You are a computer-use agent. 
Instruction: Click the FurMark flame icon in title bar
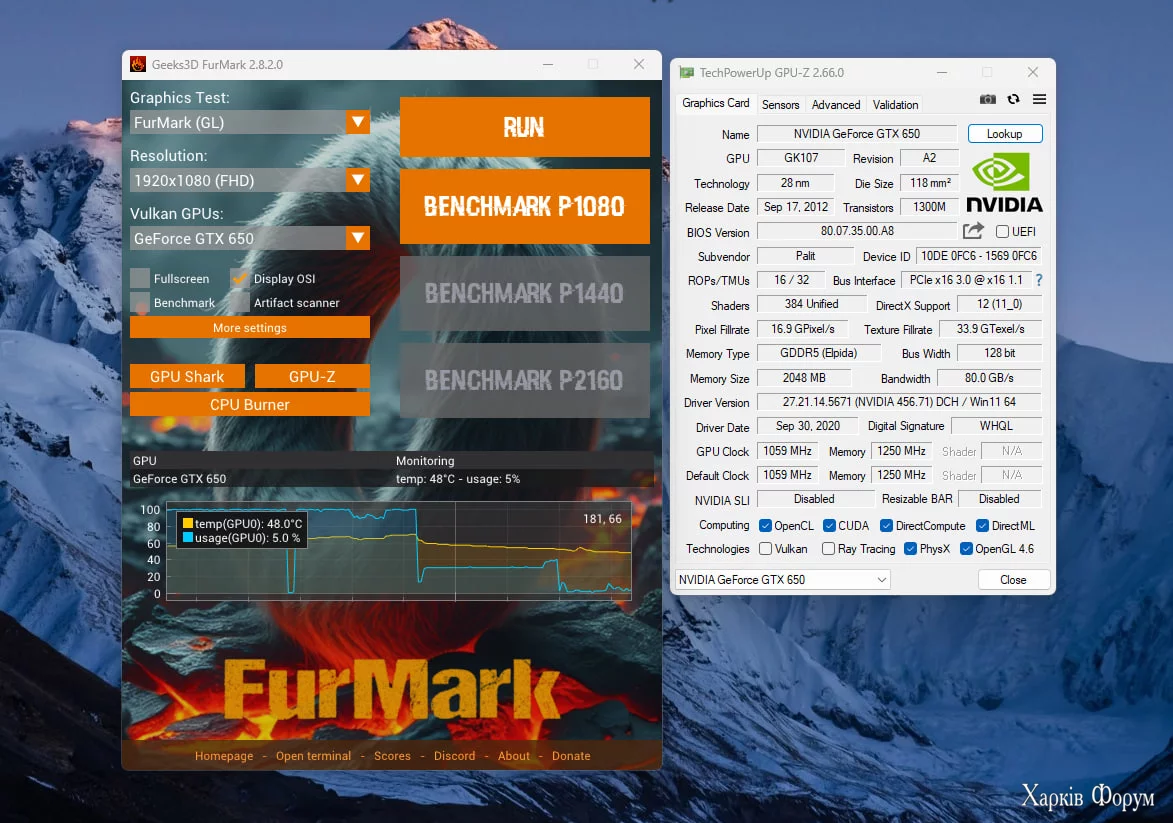point(138,64)
